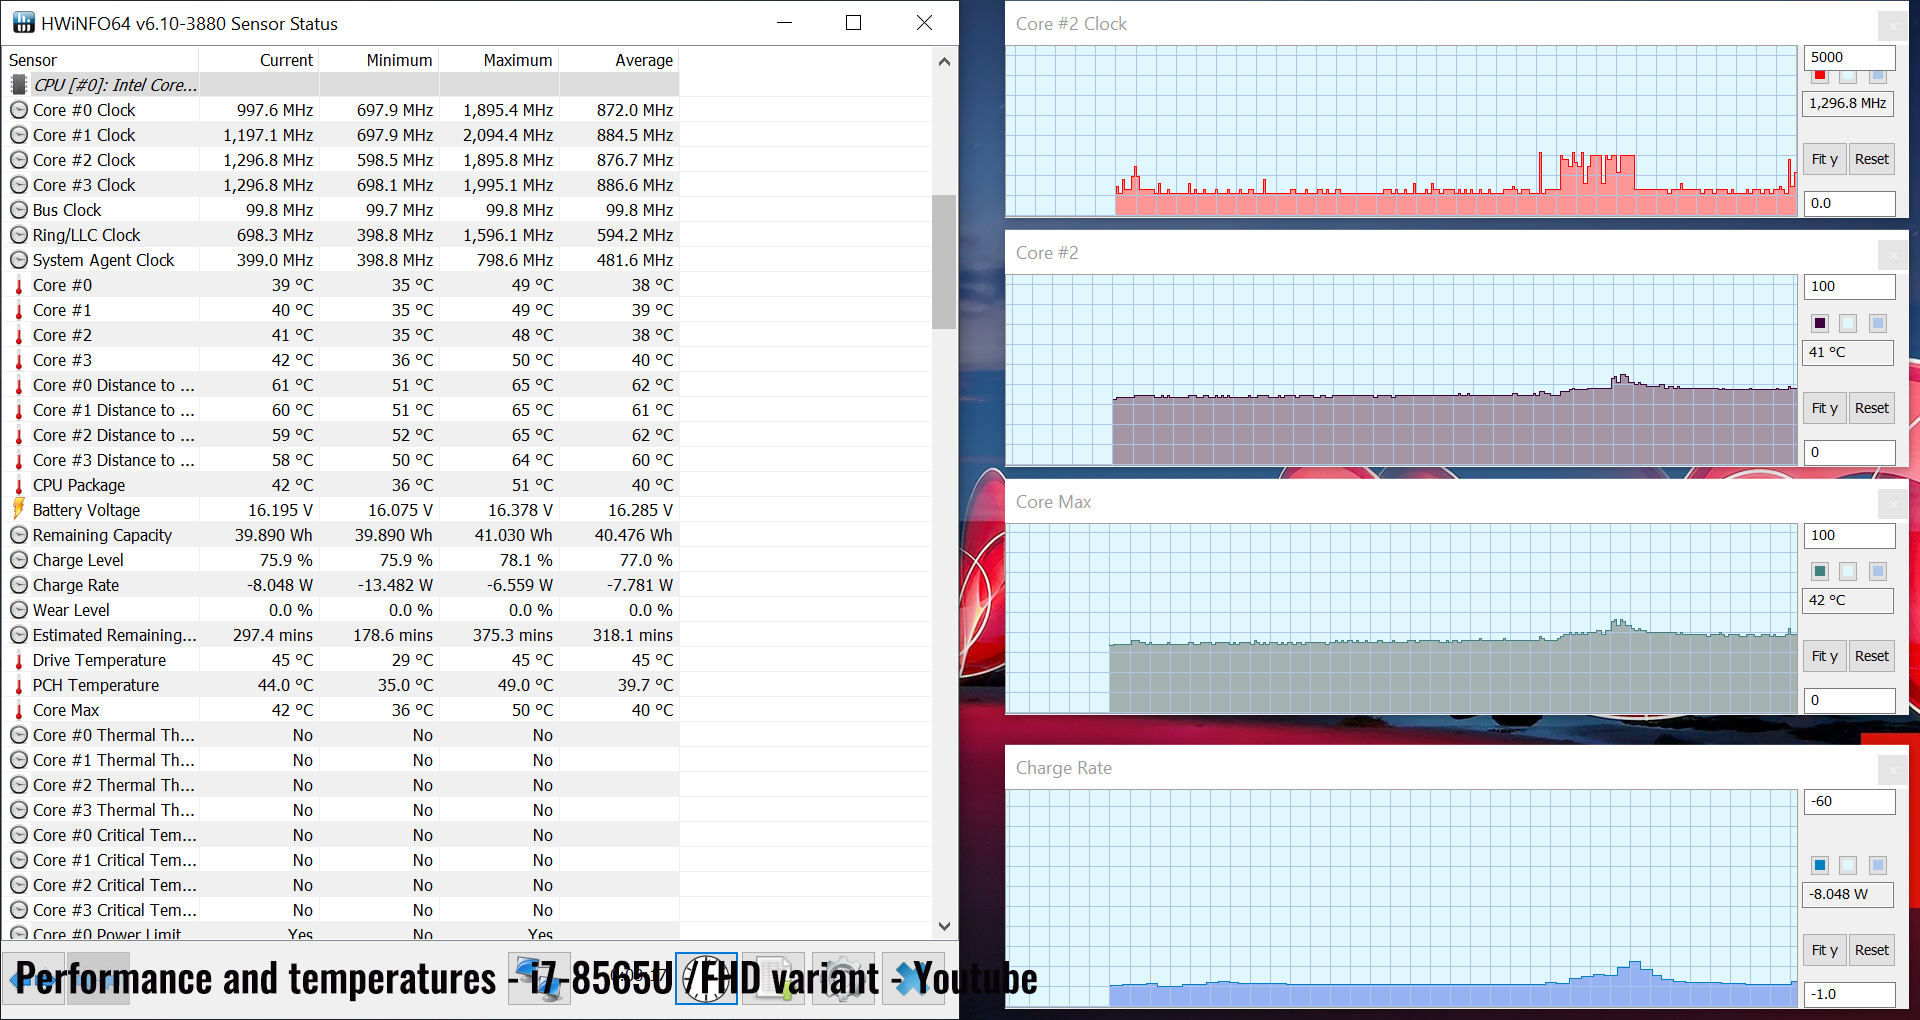
Task: Click the second blue arrow icon in the bottom toolbar
Action: click(x=98, y=979)
